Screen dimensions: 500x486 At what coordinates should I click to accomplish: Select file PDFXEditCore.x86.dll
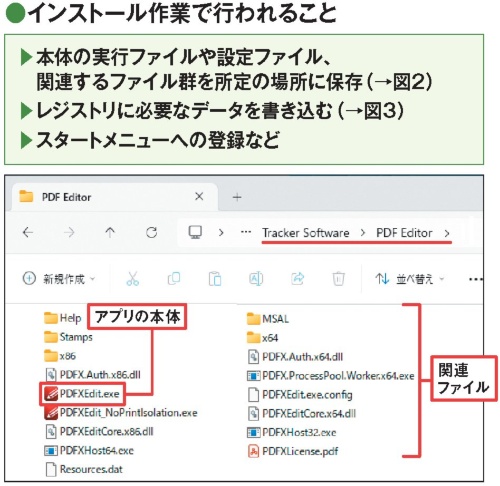click(99, 432)
